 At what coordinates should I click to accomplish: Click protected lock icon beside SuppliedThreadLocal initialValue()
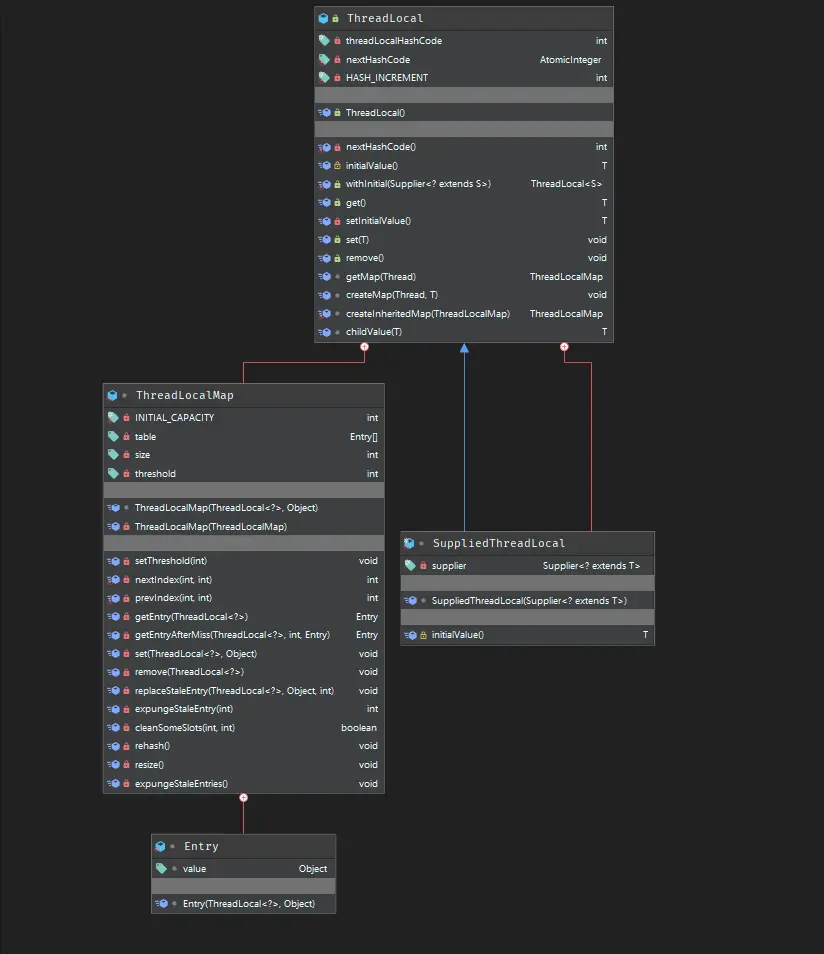423,635
